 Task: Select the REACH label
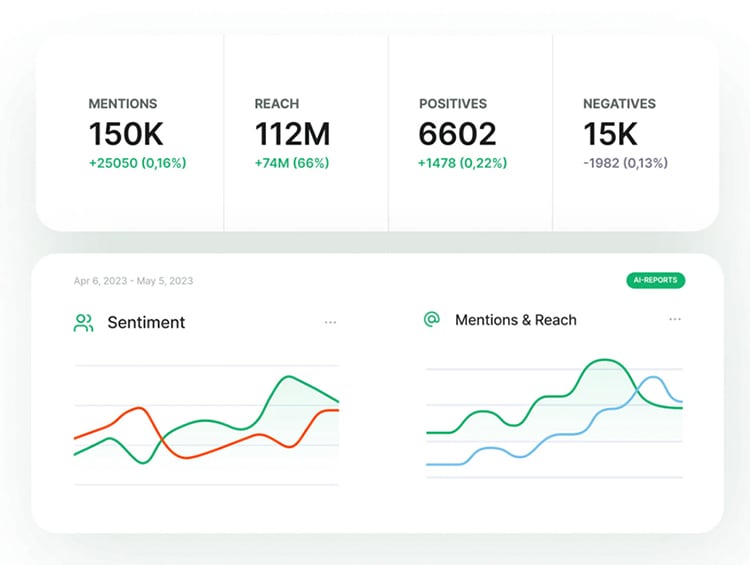(277, 104)
